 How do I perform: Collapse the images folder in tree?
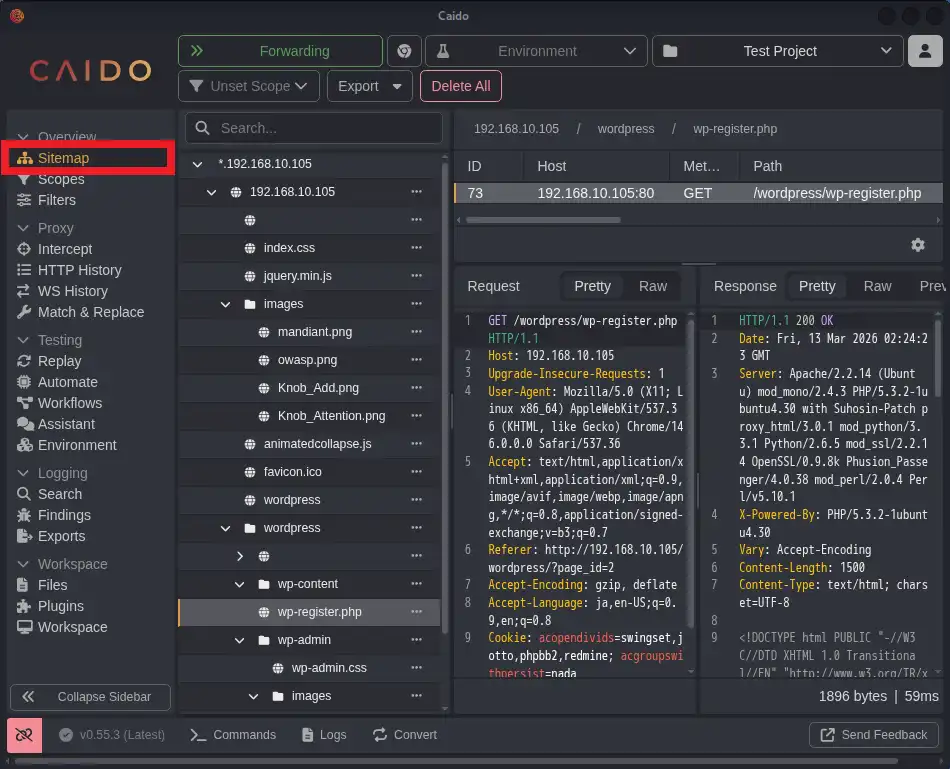tap(226, 304)
